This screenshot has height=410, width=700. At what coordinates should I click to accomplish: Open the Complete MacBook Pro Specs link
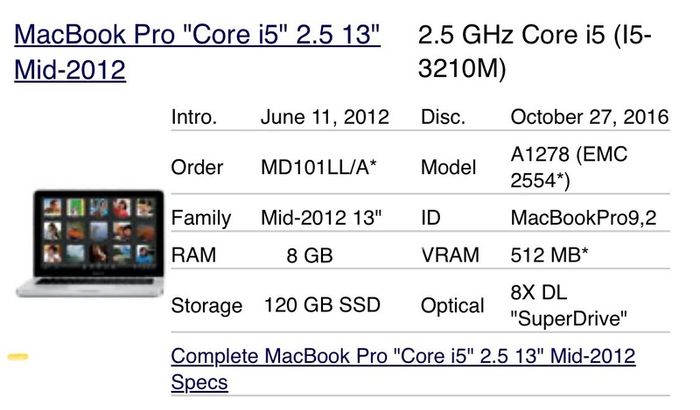403,369
